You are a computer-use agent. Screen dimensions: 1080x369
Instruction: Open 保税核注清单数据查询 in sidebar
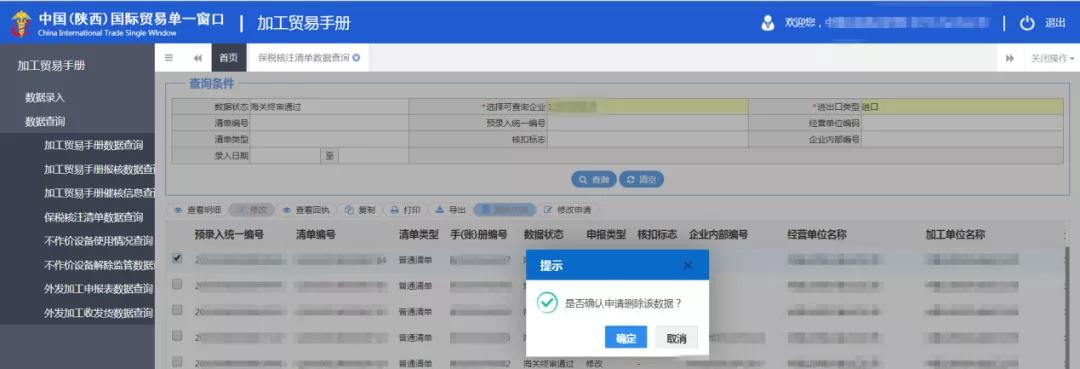[x=93, y=218]
